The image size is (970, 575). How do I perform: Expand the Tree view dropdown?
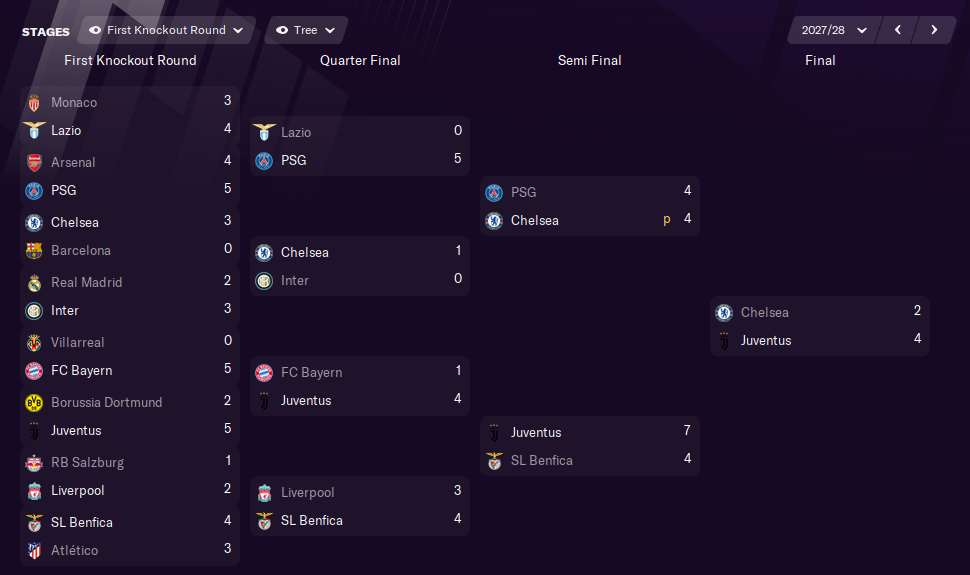(306, 30)
